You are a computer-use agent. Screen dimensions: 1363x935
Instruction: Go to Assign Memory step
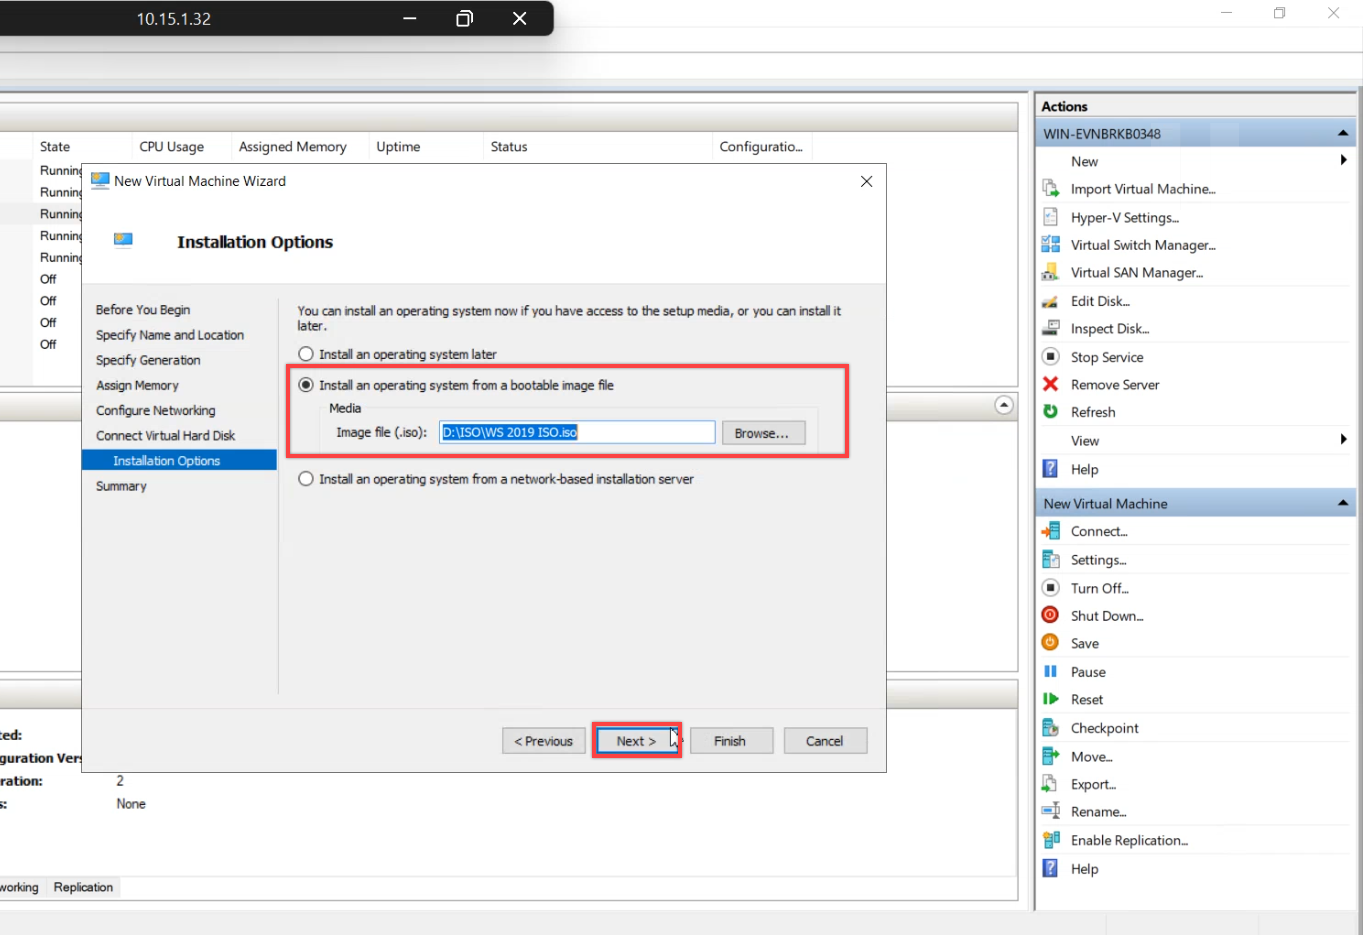(137, 385)
